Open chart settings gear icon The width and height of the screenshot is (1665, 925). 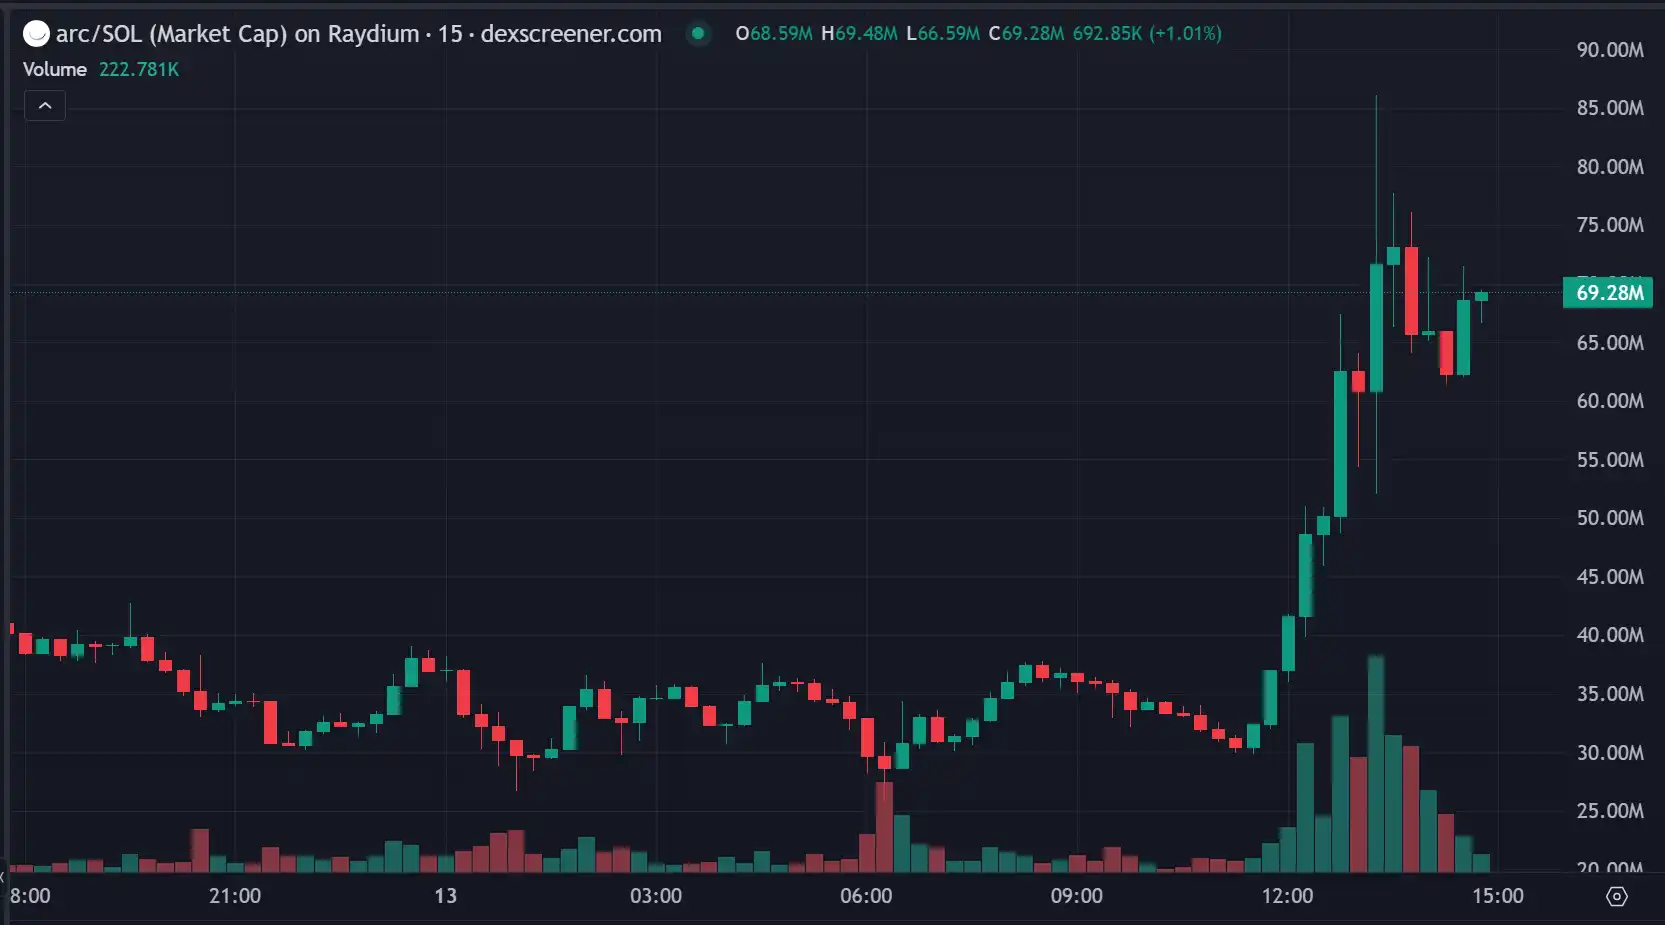point(1616,896)
